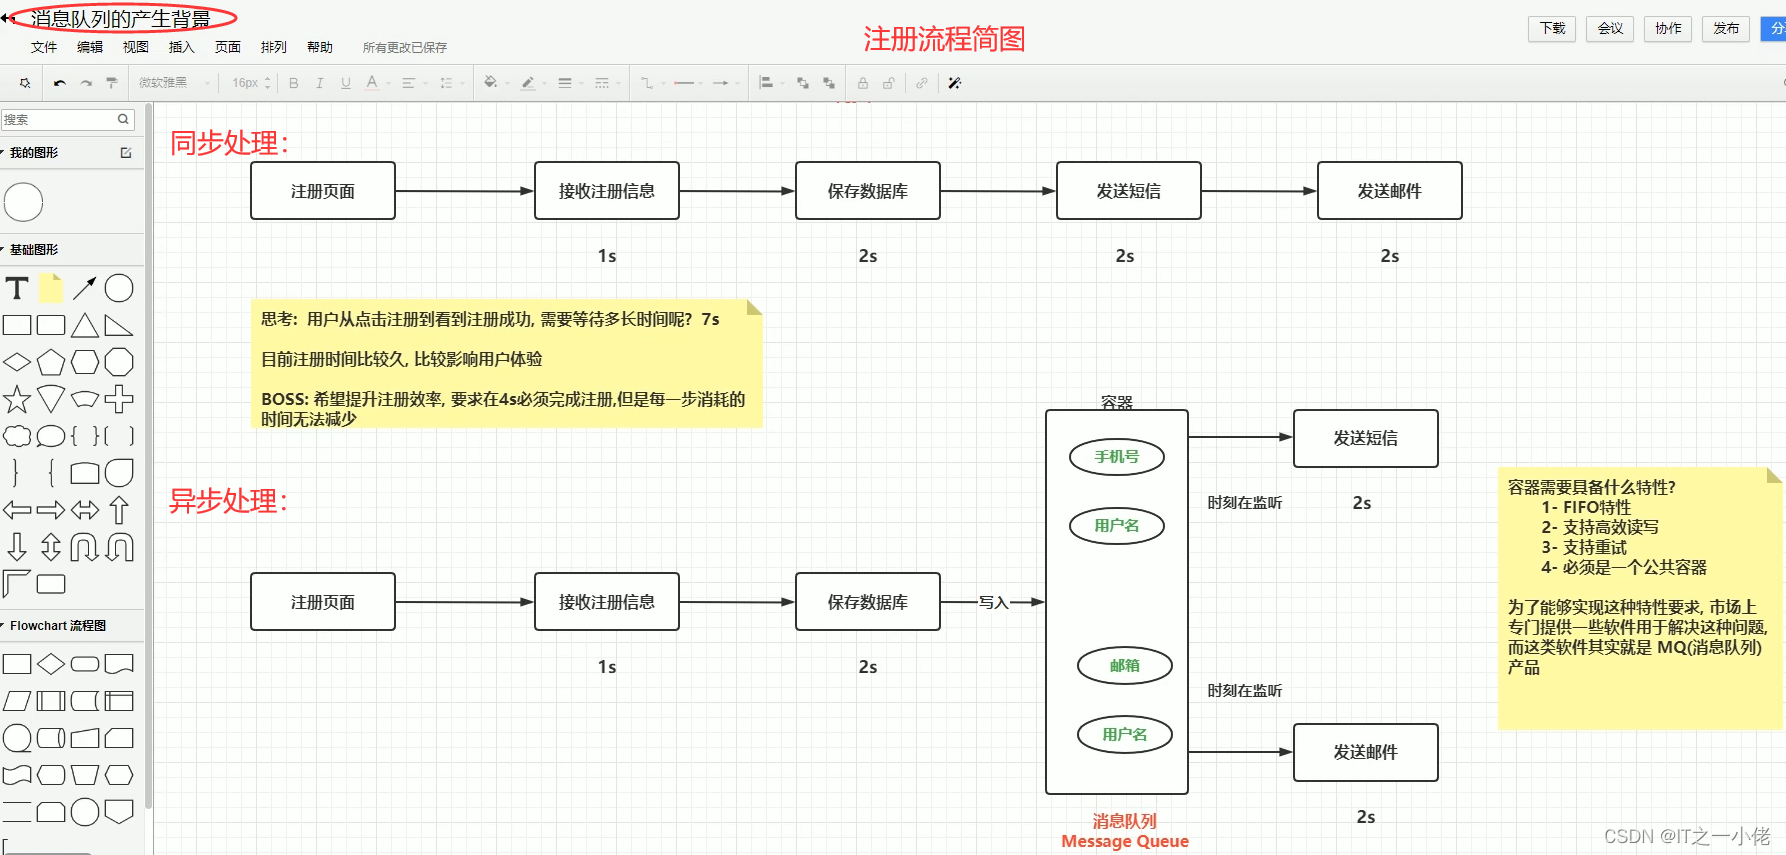This screenshot has width=1786, height=855.
Task: Open the text alignment dropdown
Action: point(414,83)
